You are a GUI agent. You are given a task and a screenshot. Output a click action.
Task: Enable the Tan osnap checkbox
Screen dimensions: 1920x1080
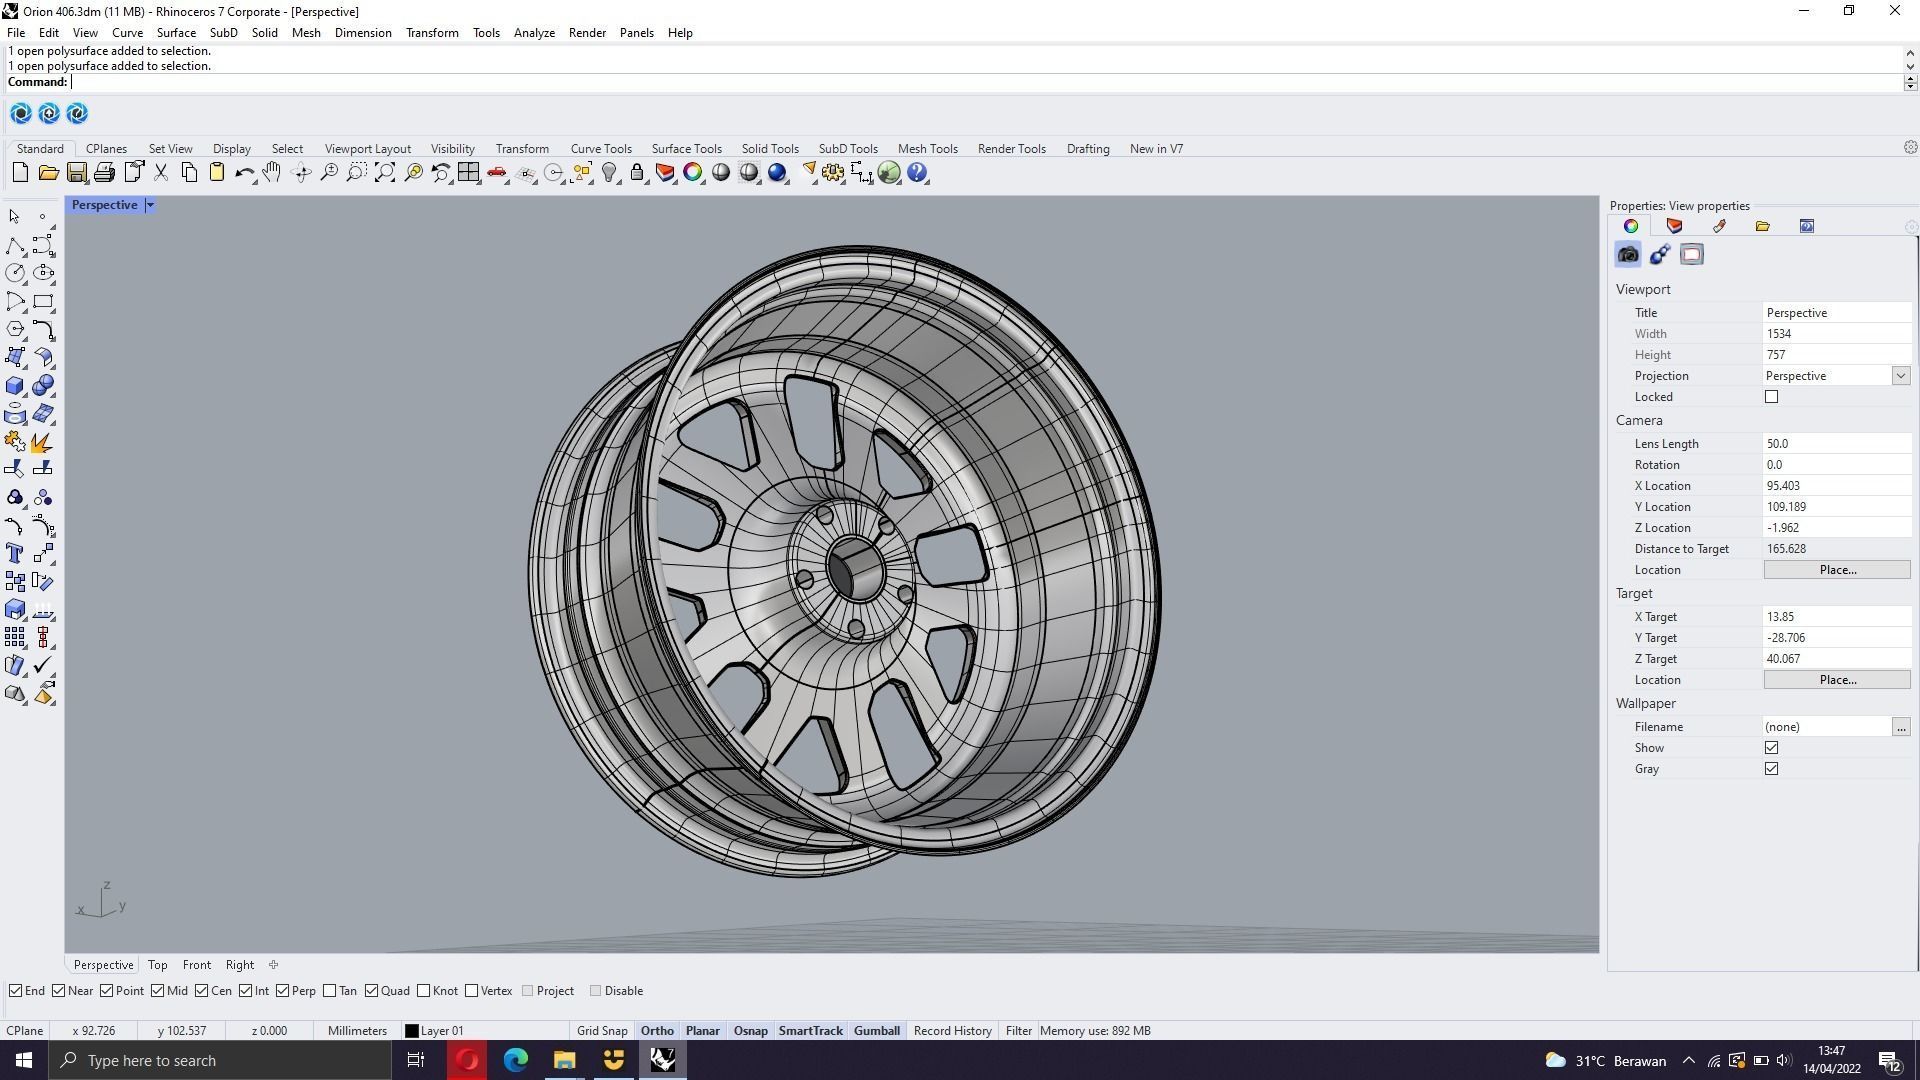pos(329,991)
